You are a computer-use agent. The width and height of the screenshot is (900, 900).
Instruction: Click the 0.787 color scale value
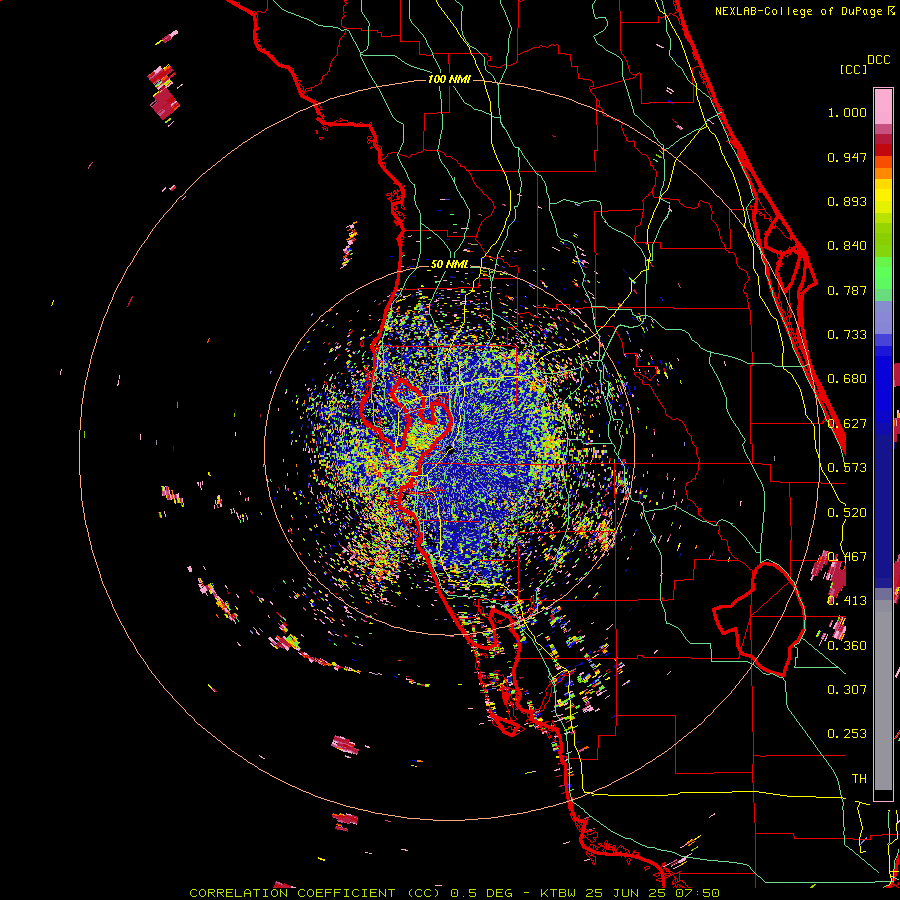[x=847, y=290]
